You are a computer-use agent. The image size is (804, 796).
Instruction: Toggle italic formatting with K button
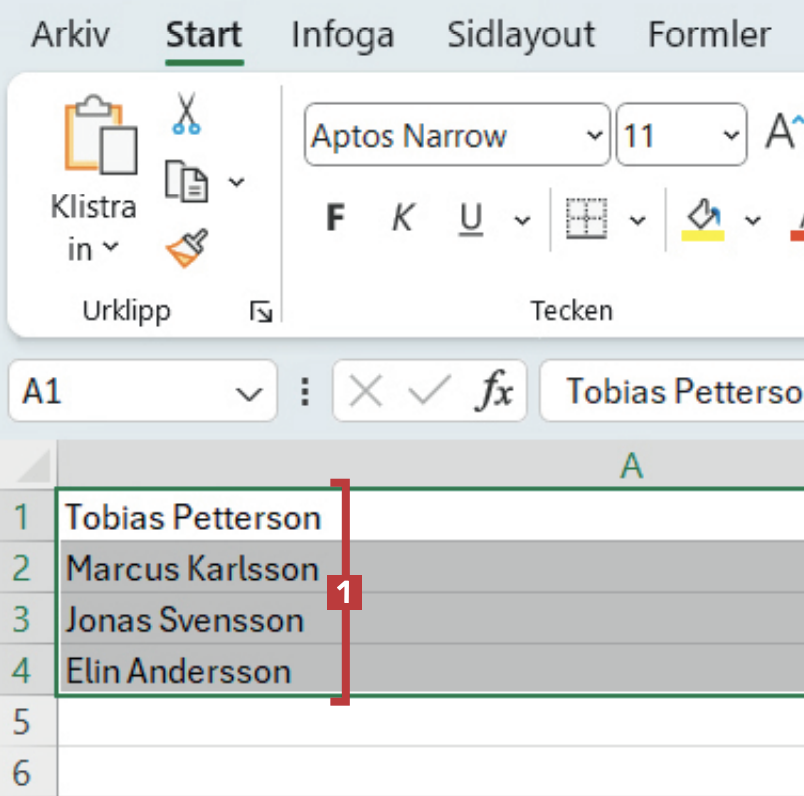[x=402, y=218]
